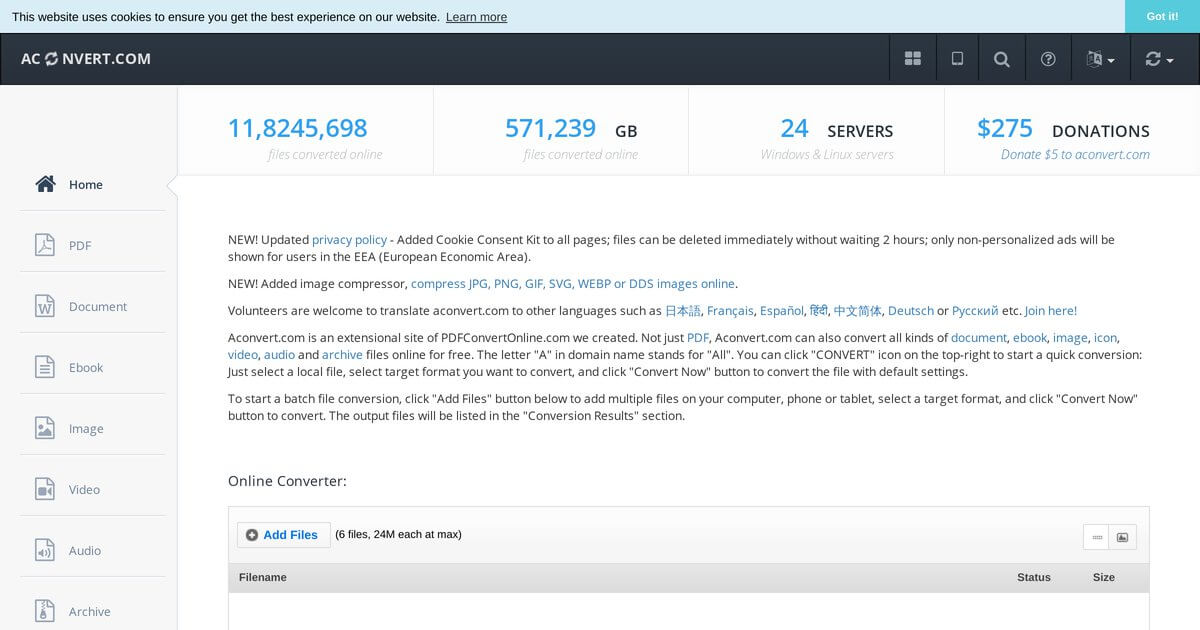Viewport: 1200px width, 630px height.
Task: Click the 571,239 GB statistic
Action: coord(571,129)
